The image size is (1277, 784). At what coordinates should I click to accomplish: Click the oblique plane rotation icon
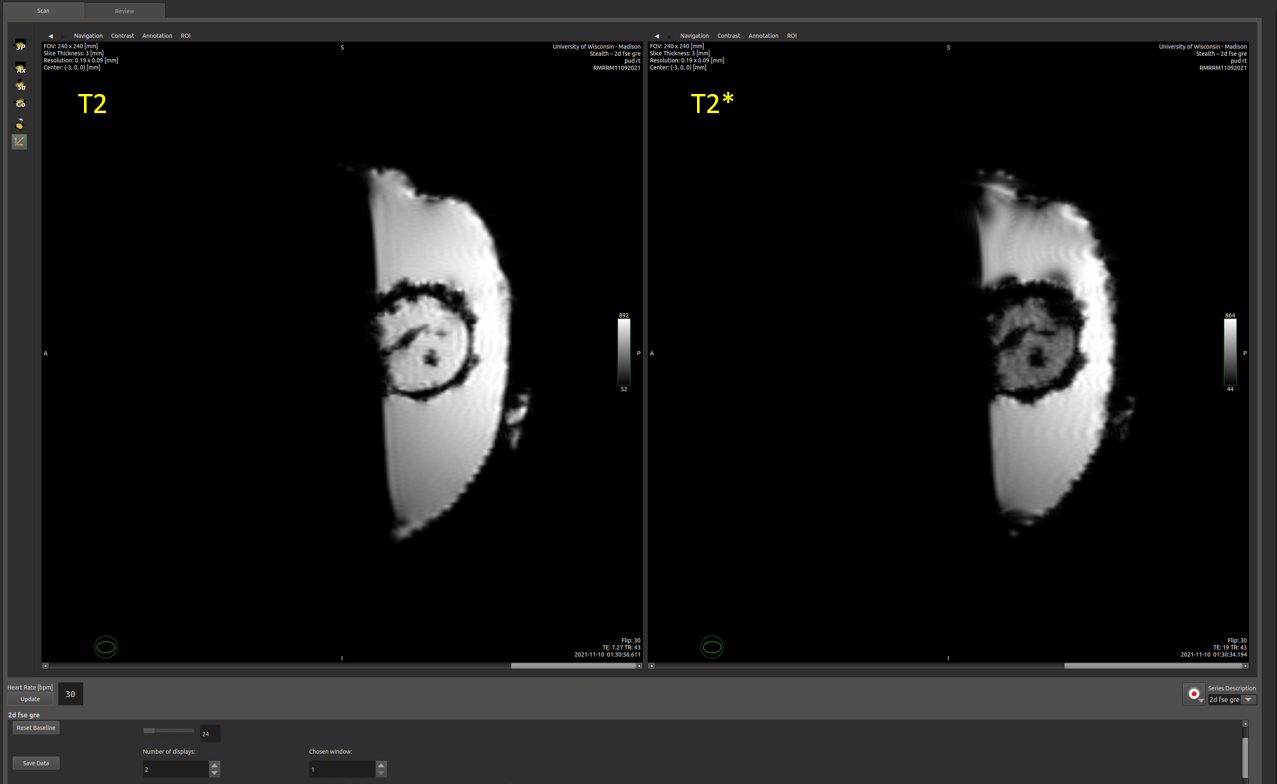pos(20,123)
